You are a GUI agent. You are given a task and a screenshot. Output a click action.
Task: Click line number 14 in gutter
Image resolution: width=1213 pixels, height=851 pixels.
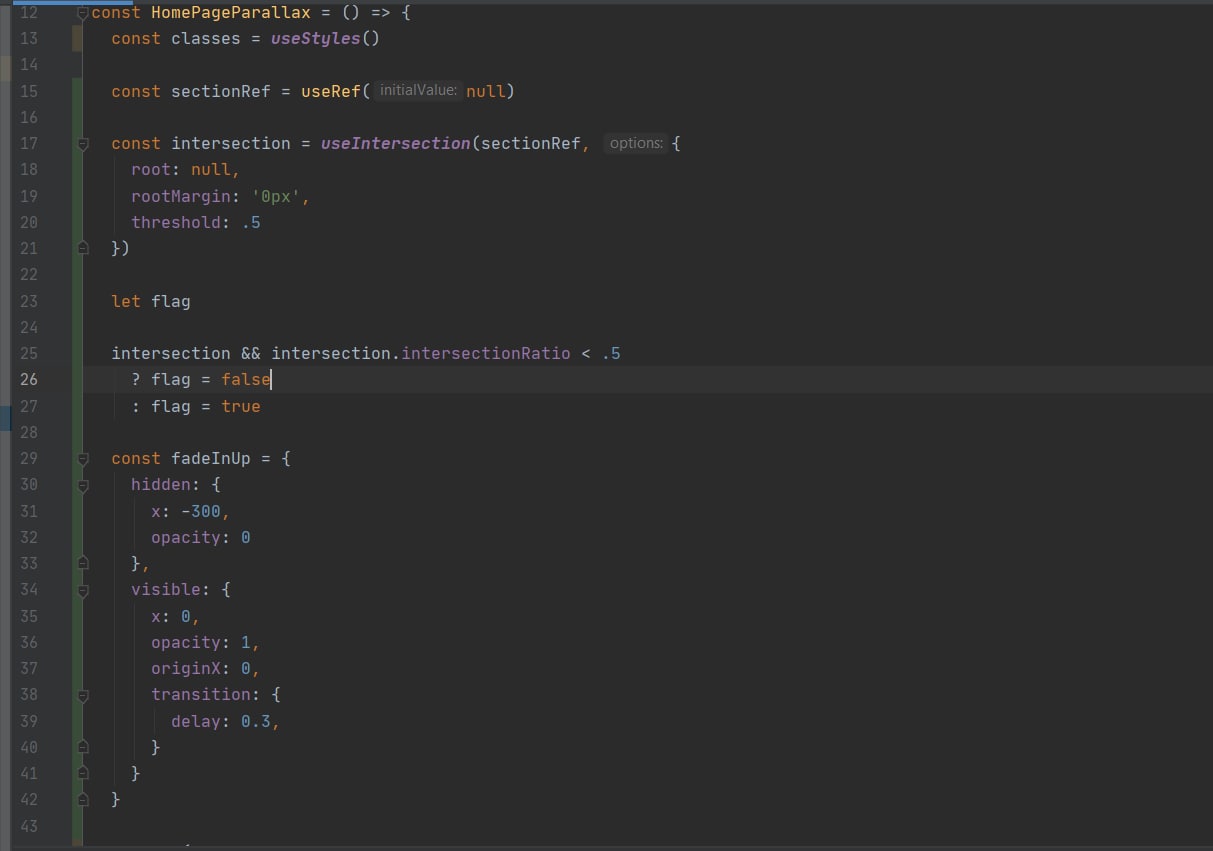click(28, 65)
